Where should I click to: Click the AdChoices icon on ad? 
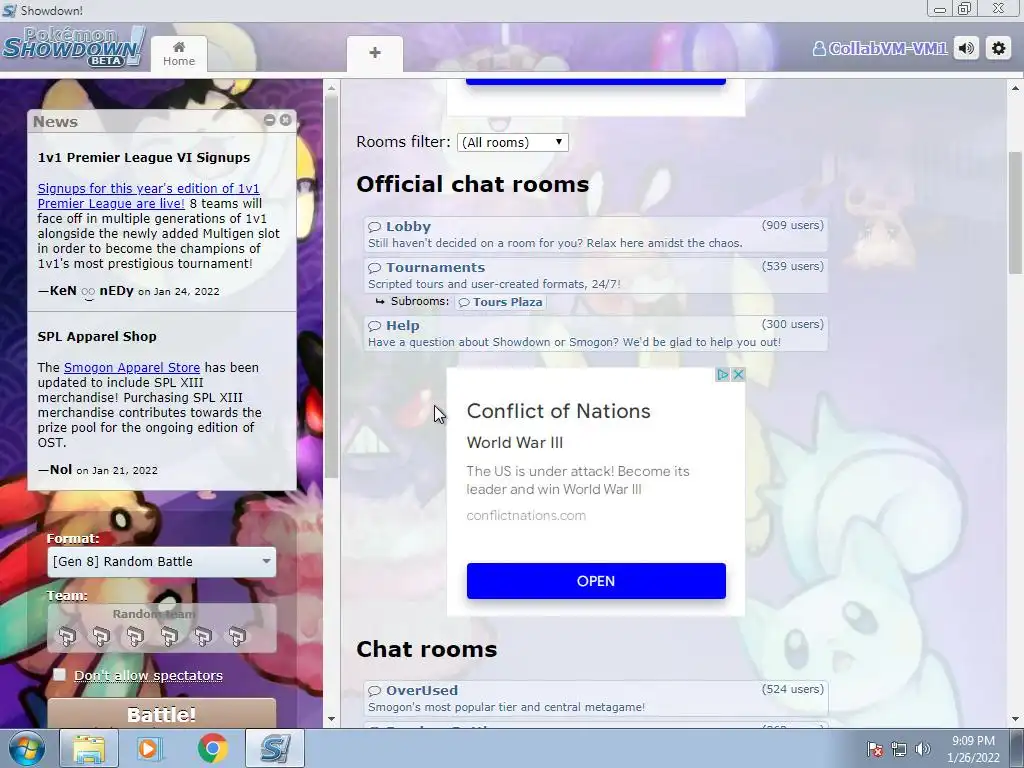tap(722, 375)
